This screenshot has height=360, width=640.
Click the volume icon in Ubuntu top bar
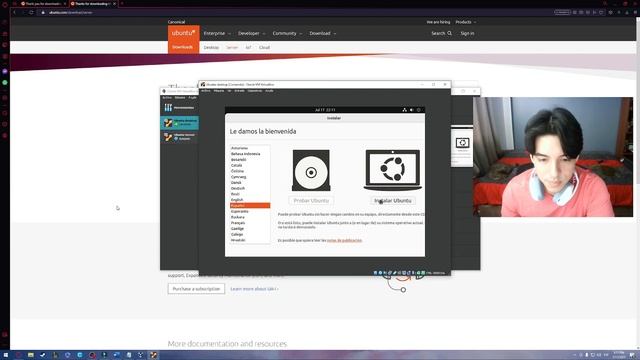(x=411, y=110)
